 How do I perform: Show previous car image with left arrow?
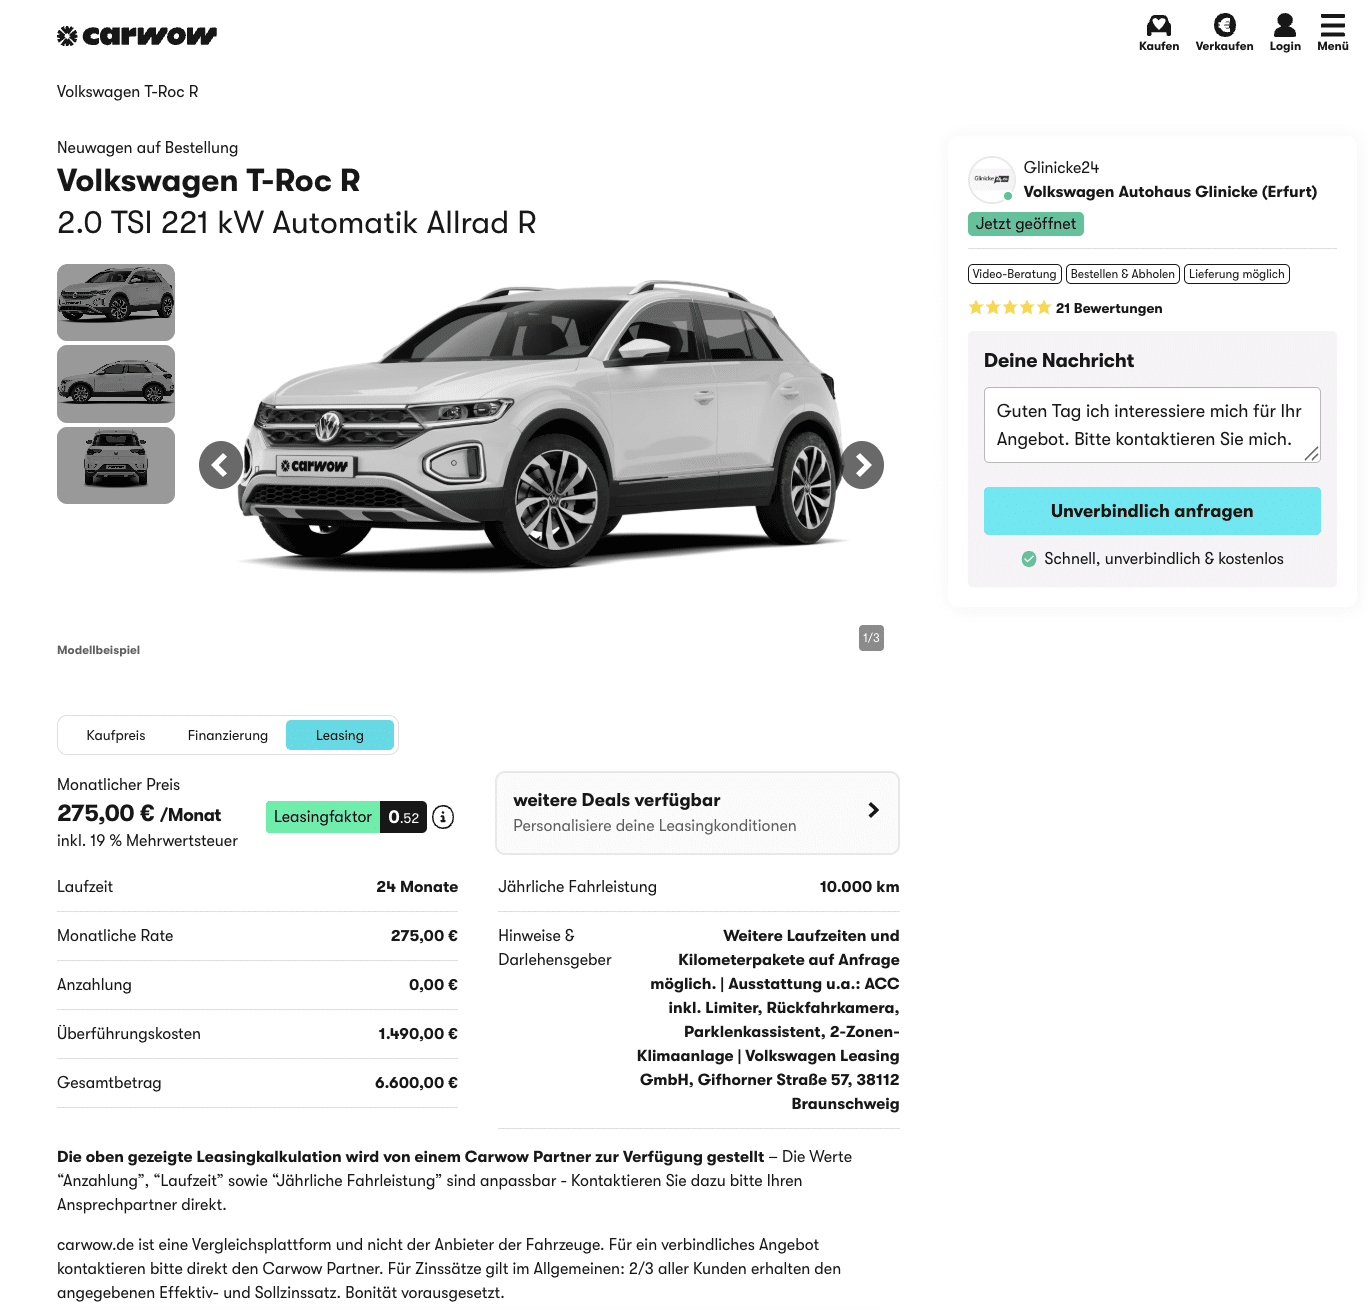(221, 465)
